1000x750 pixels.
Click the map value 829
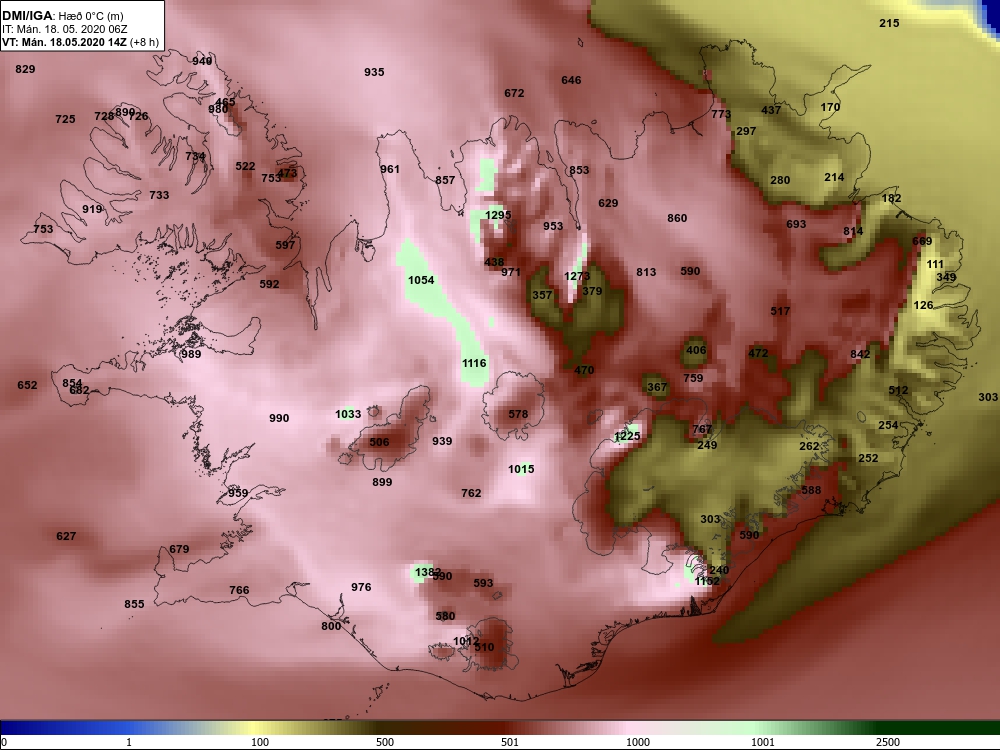pyautogui.click(x=26, y=69)
